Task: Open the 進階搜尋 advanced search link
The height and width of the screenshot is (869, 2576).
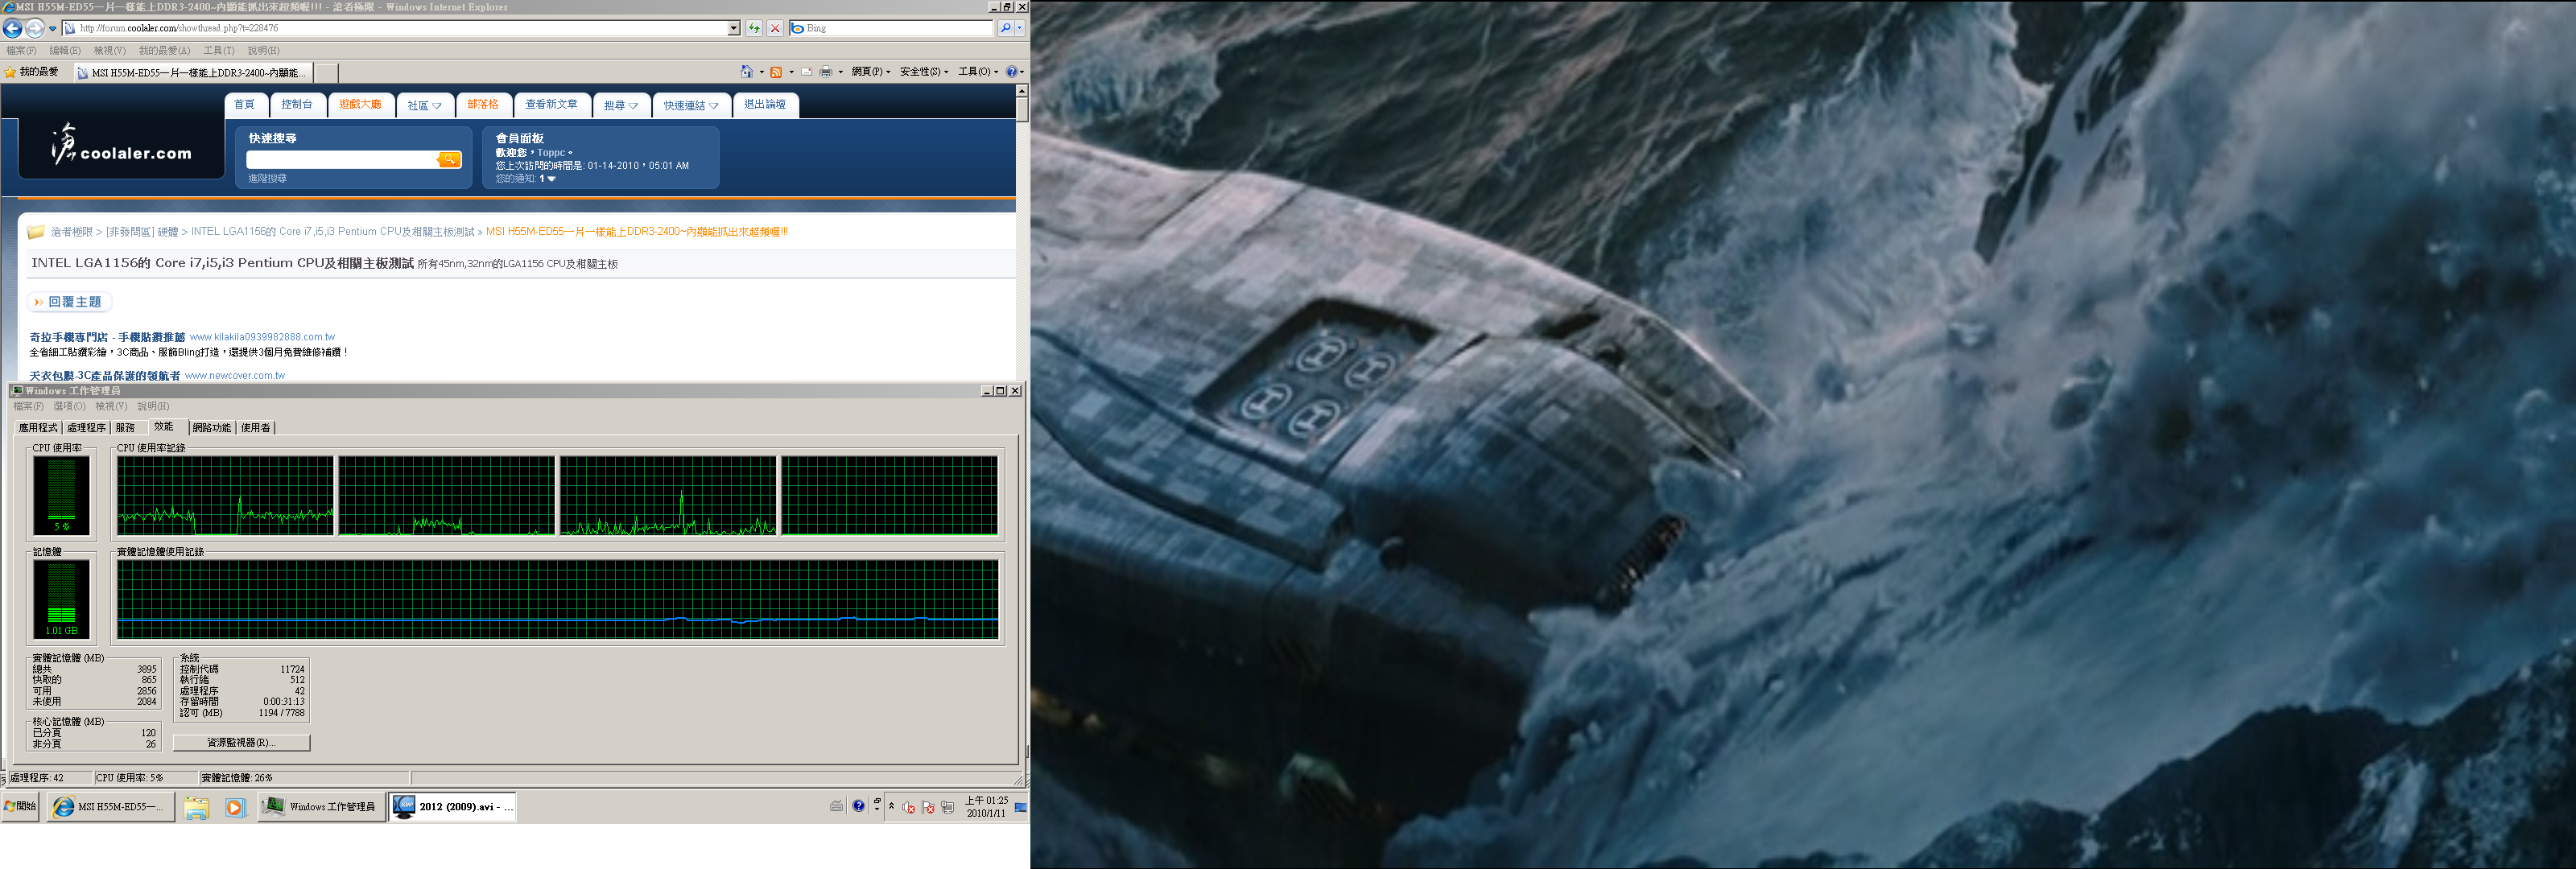Action: (x=267, y=179)
